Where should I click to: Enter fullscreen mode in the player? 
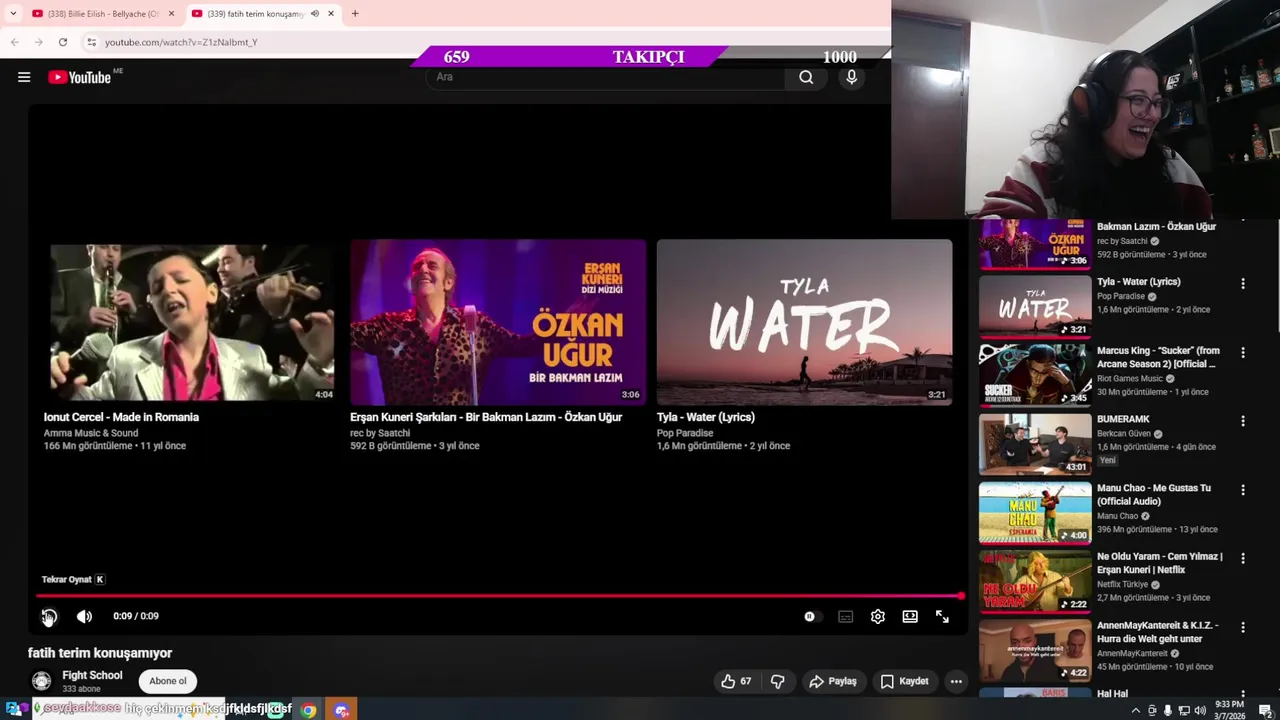pos(942,617)
